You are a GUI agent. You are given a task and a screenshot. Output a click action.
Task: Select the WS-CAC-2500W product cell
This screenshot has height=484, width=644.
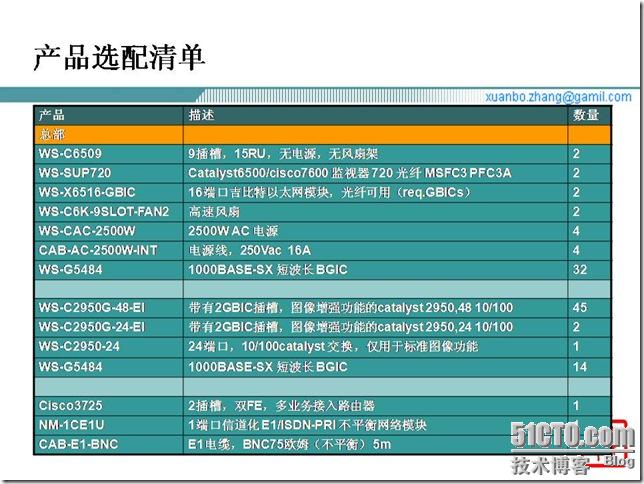108,231
